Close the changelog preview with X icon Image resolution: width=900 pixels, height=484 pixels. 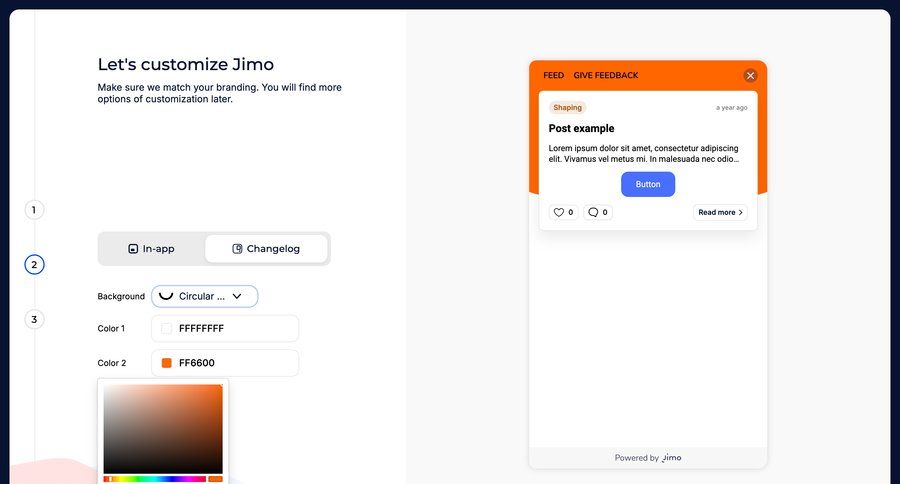click(x=750, y=75)
